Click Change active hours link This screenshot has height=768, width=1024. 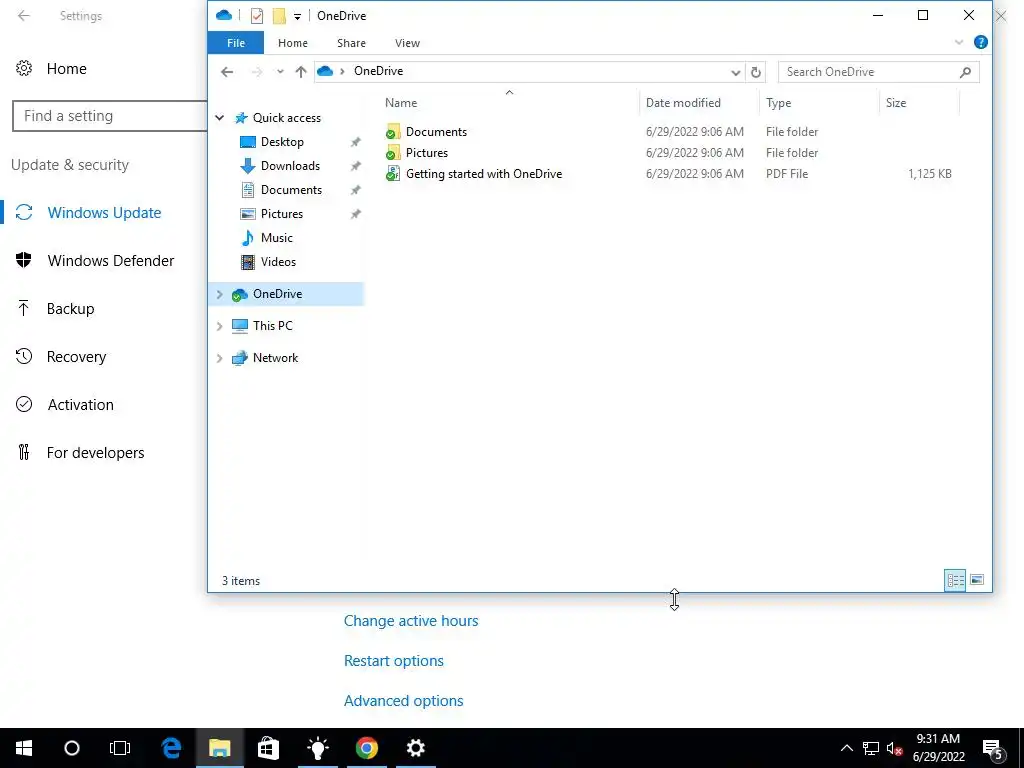(x=411, y=620)
